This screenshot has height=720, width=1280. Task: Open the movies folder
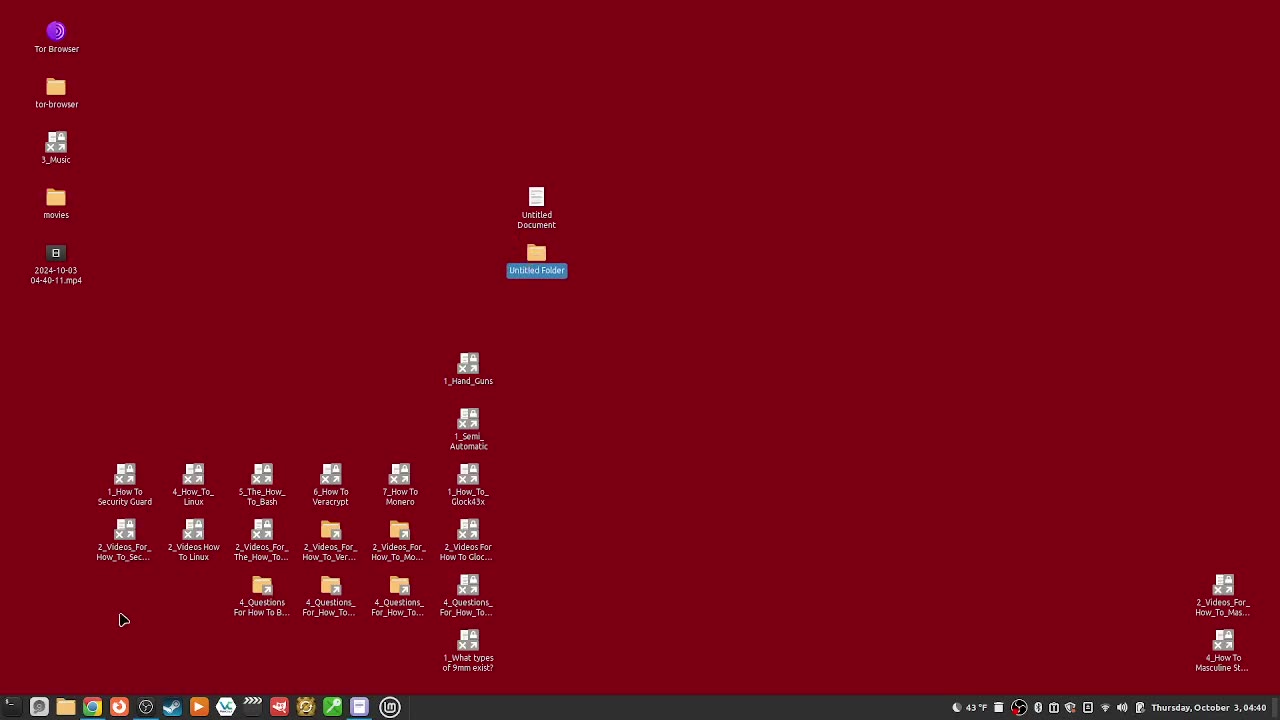pyautogui.click(x=56, y=202)
